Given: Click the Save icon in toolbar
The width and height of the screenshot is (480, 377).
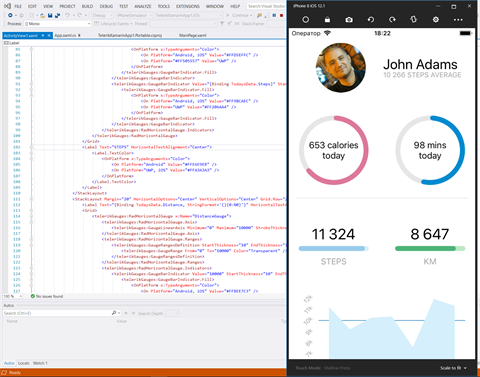Looking at the screenshot, I should [50, 15].
